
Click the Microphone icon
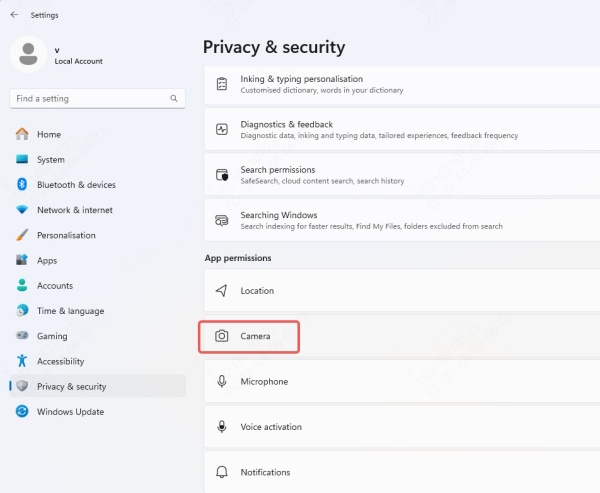222,381
